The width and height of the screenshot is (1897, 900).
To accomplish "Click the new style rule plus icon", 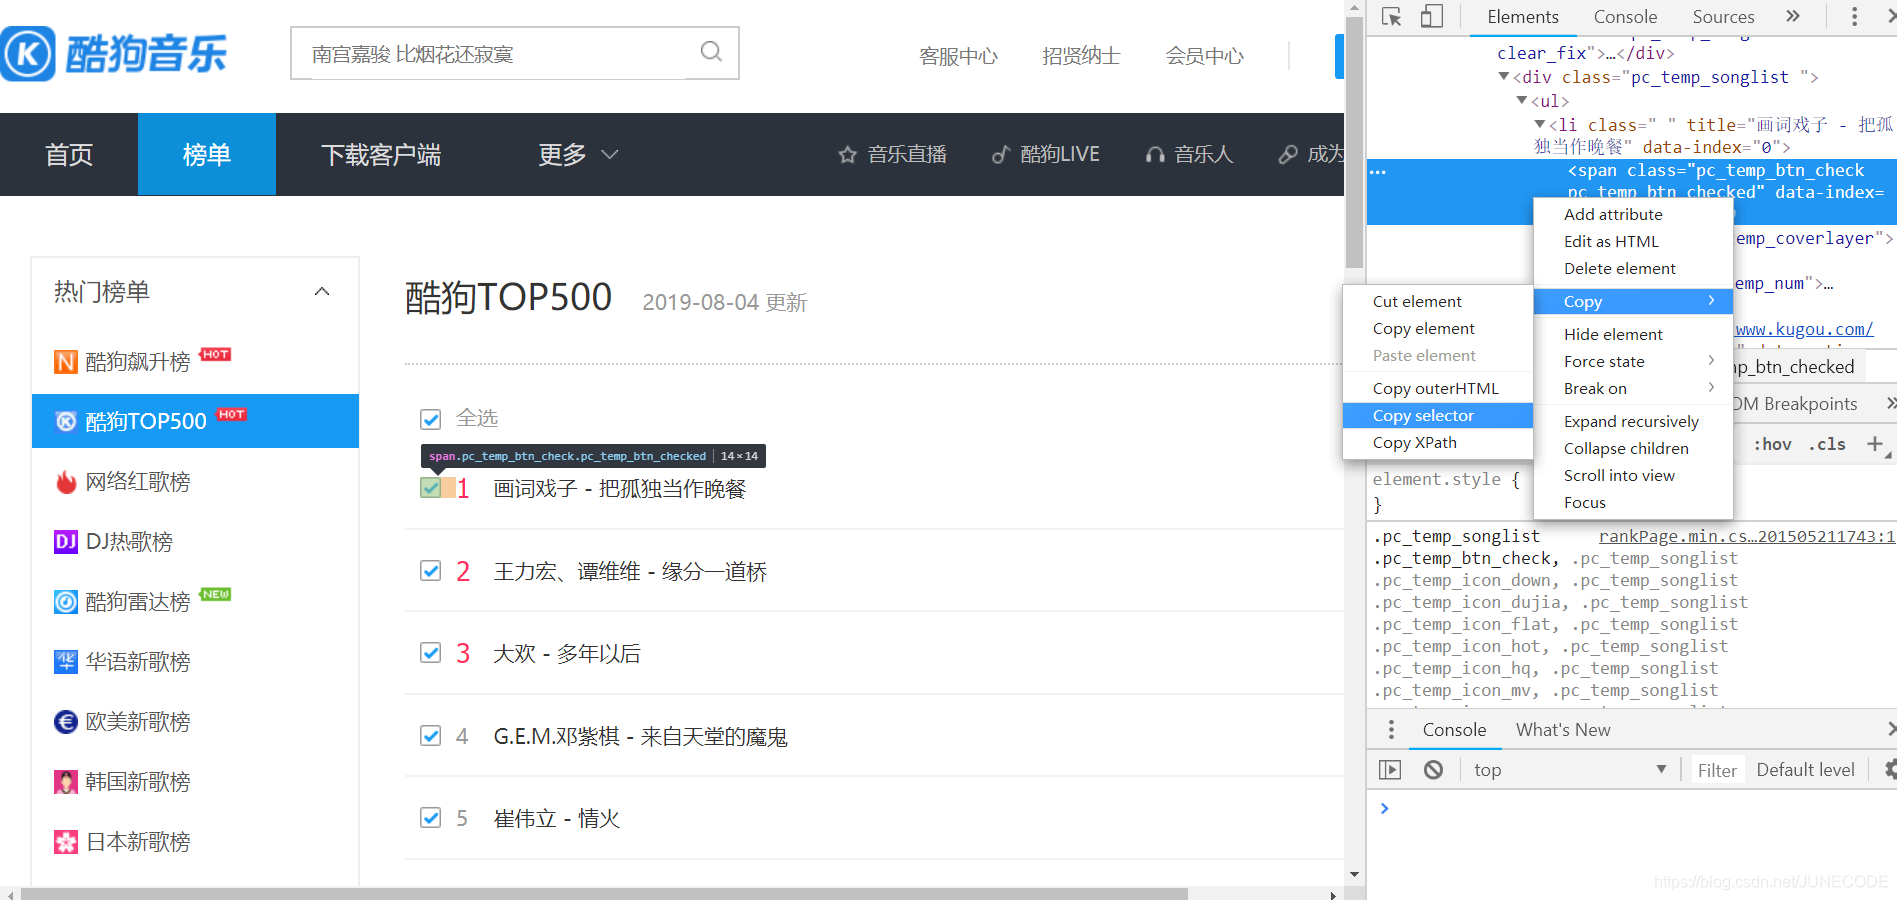I will [x=1875, y=444].
